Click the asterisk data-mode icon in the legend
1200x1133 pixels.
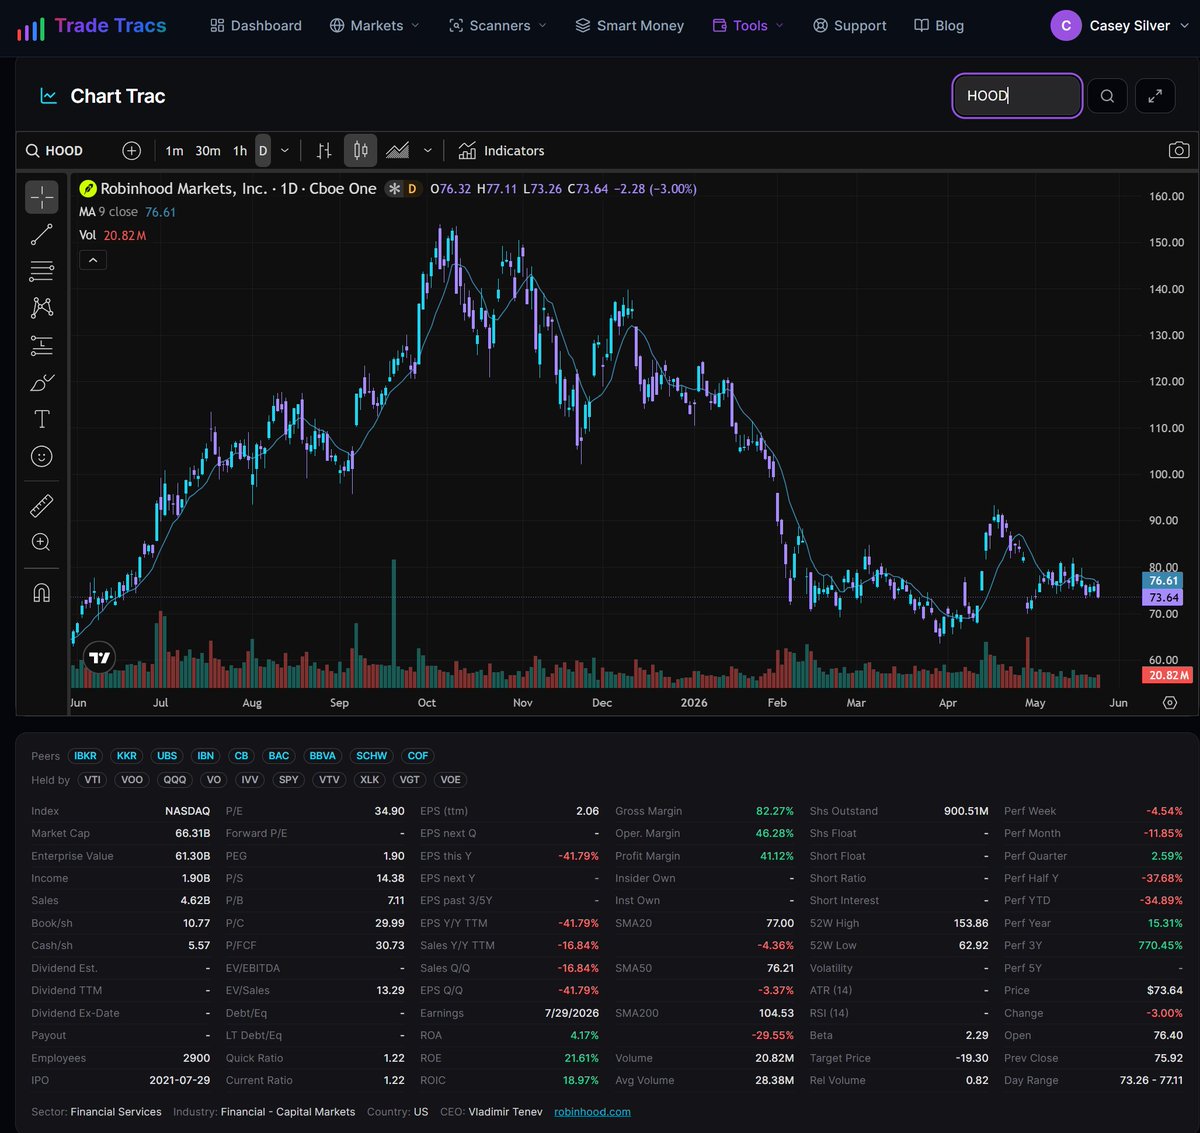pyautogui.click(x=394, y=189)
